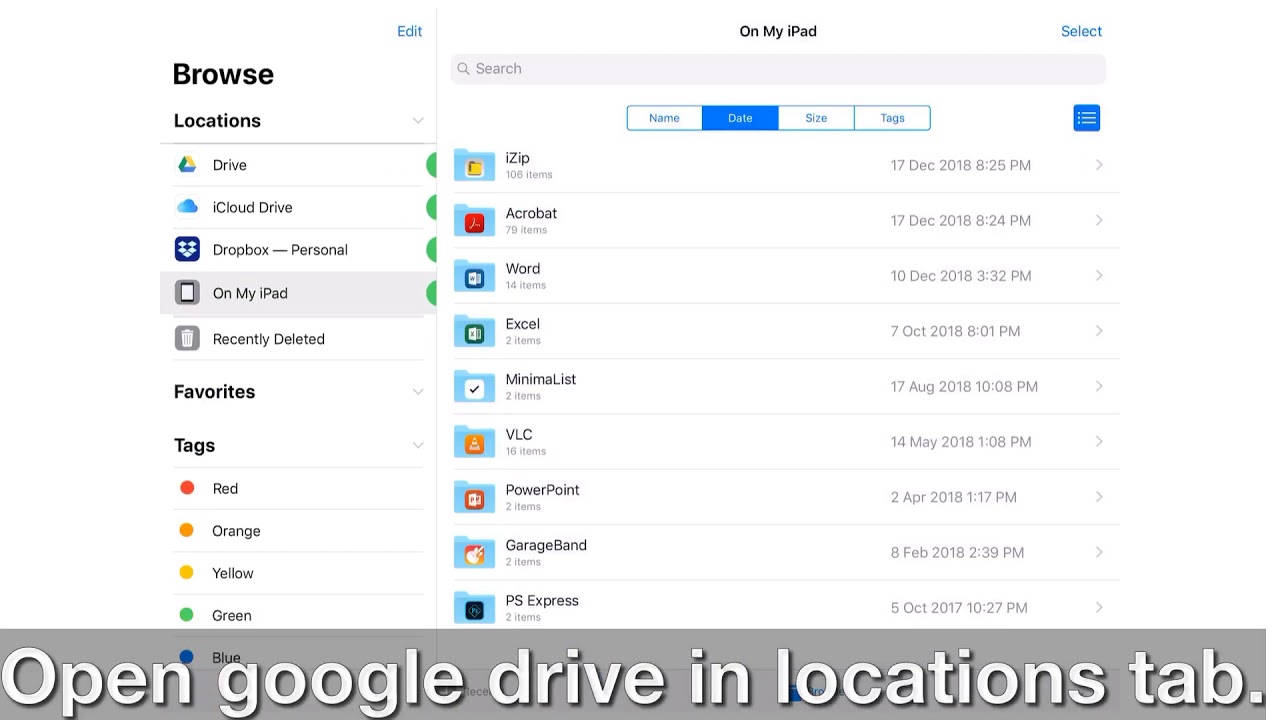Open the iZip folder icon
Viewport: 1280px width, 720px height.
[474, 165]
